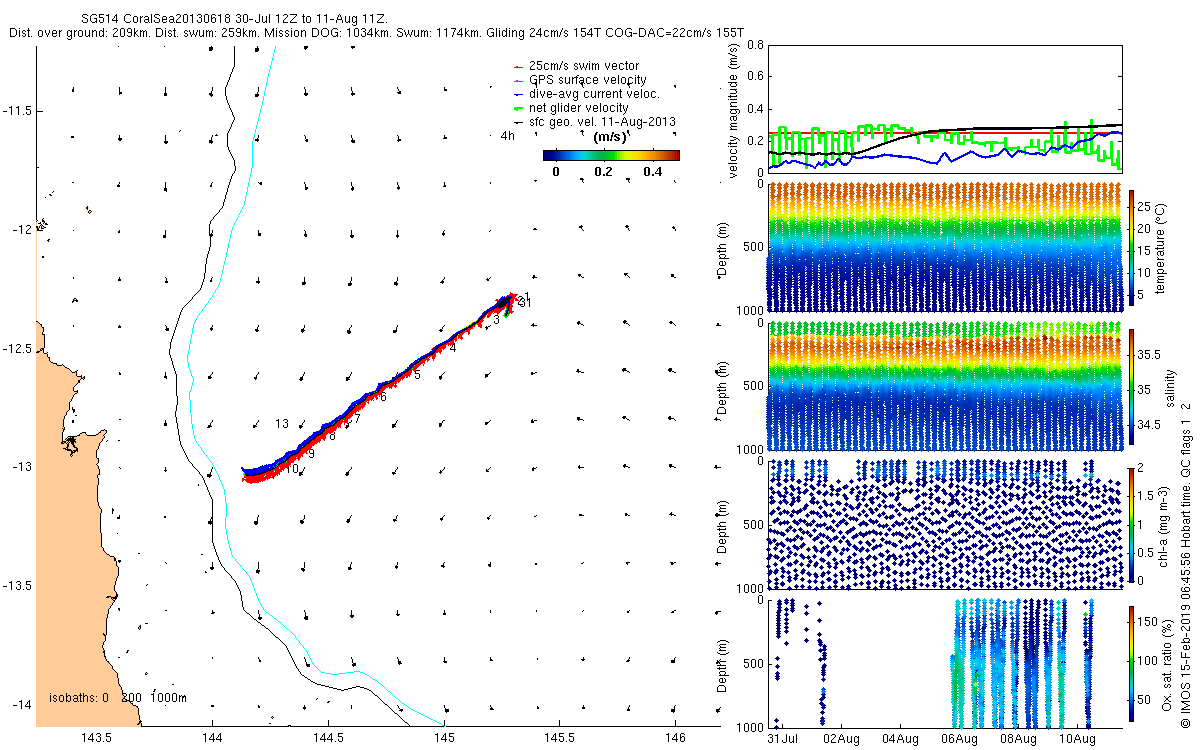Click the "0.6" tick on velocity magnitude axis

point(756,78)
